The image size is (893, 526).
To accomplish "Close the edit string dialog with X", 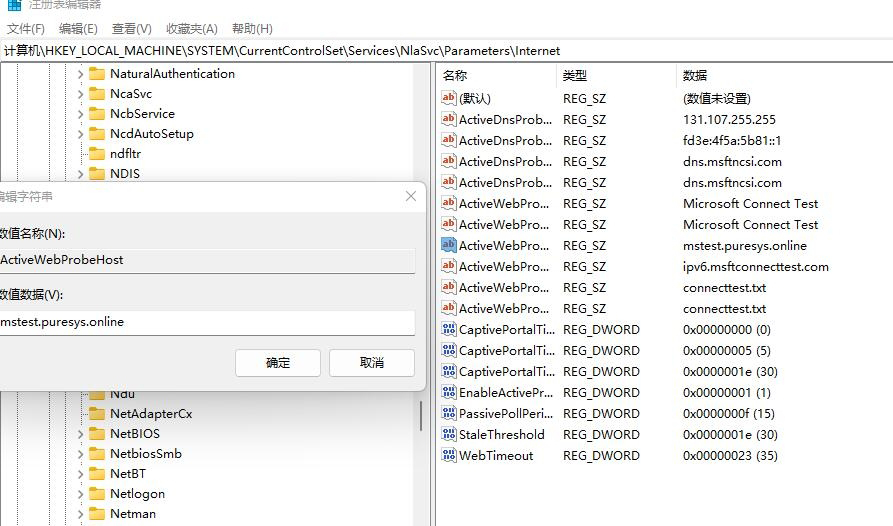I will pos(410,196).
